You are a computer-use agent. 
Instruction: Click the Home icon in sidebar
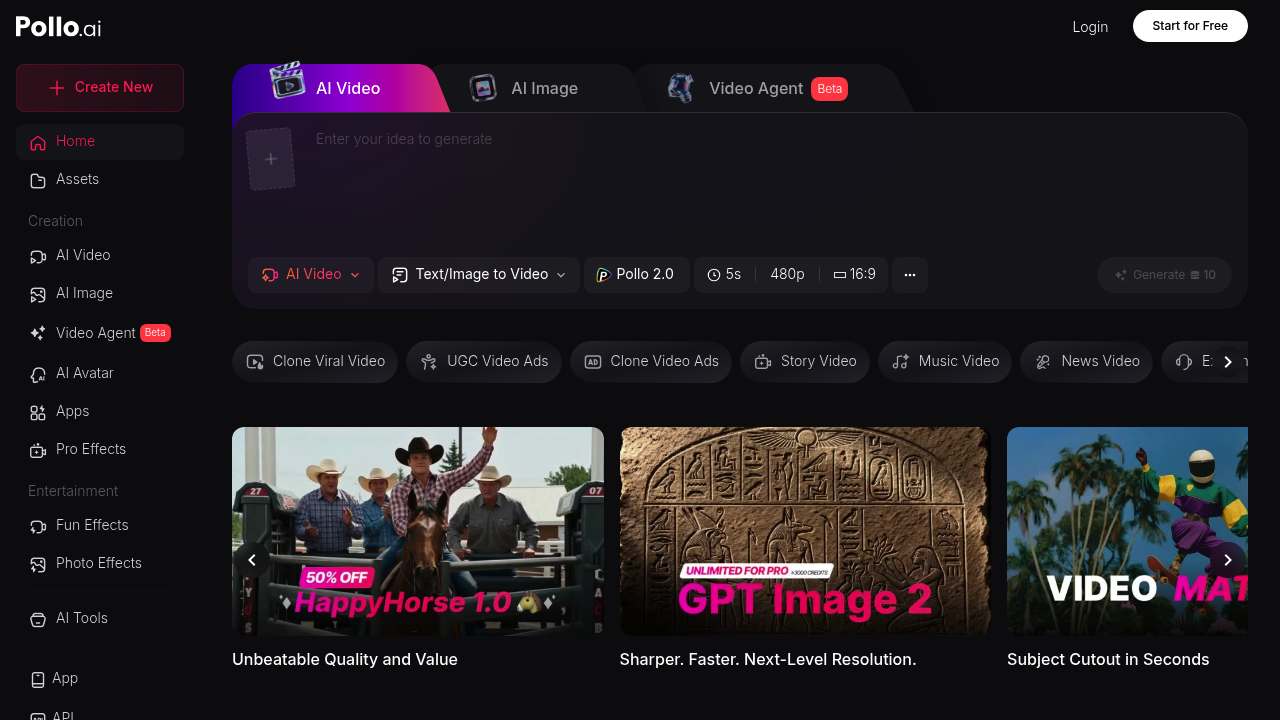coord(38,142)
